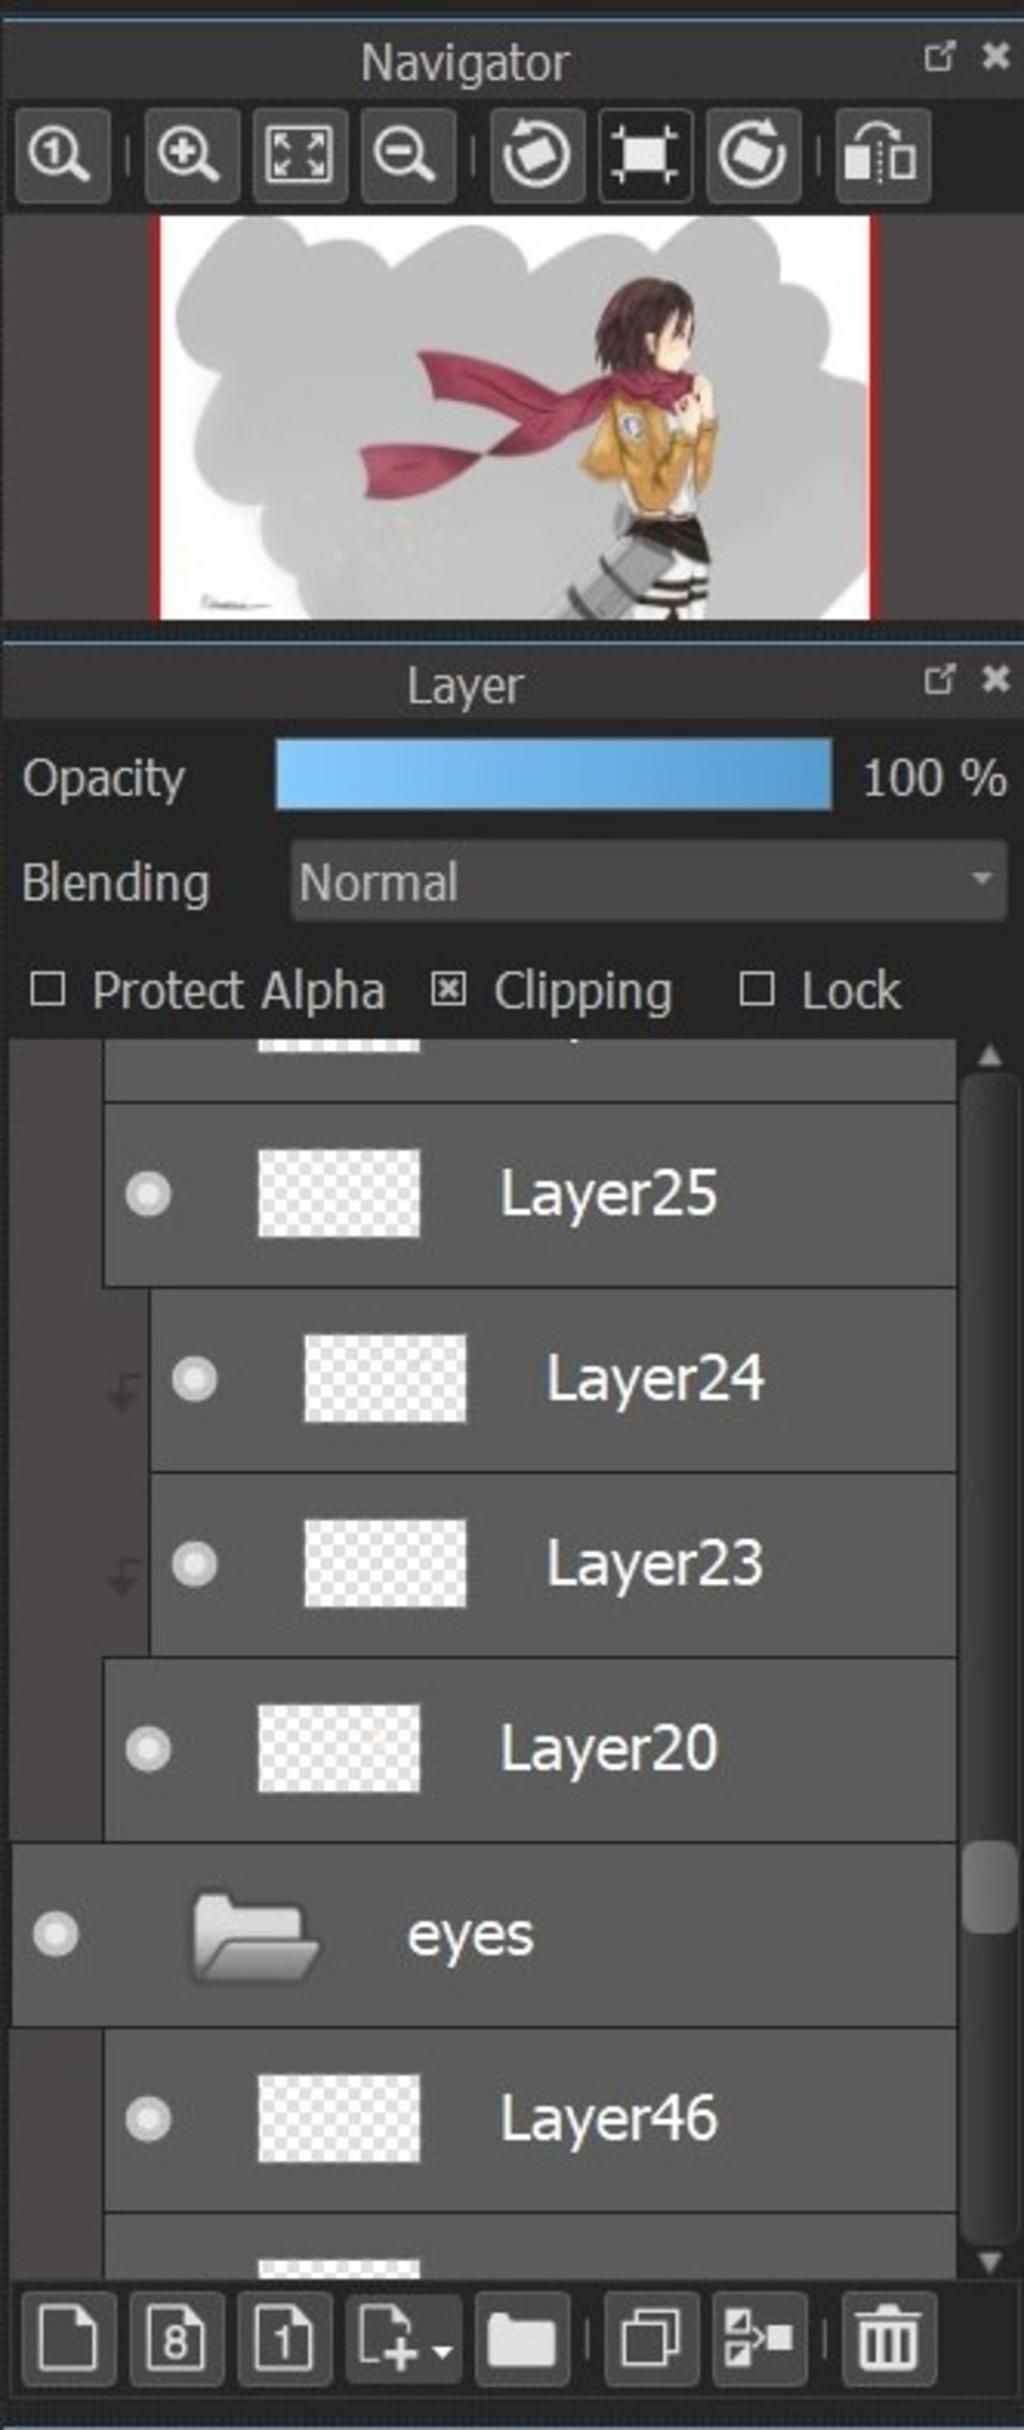Toggle the Clipping checkbox

[x=448, y=990]
